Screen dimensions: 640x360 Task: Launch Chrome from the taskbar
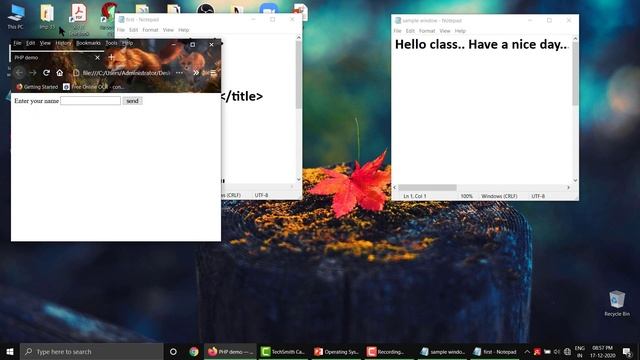click(194, 351)
